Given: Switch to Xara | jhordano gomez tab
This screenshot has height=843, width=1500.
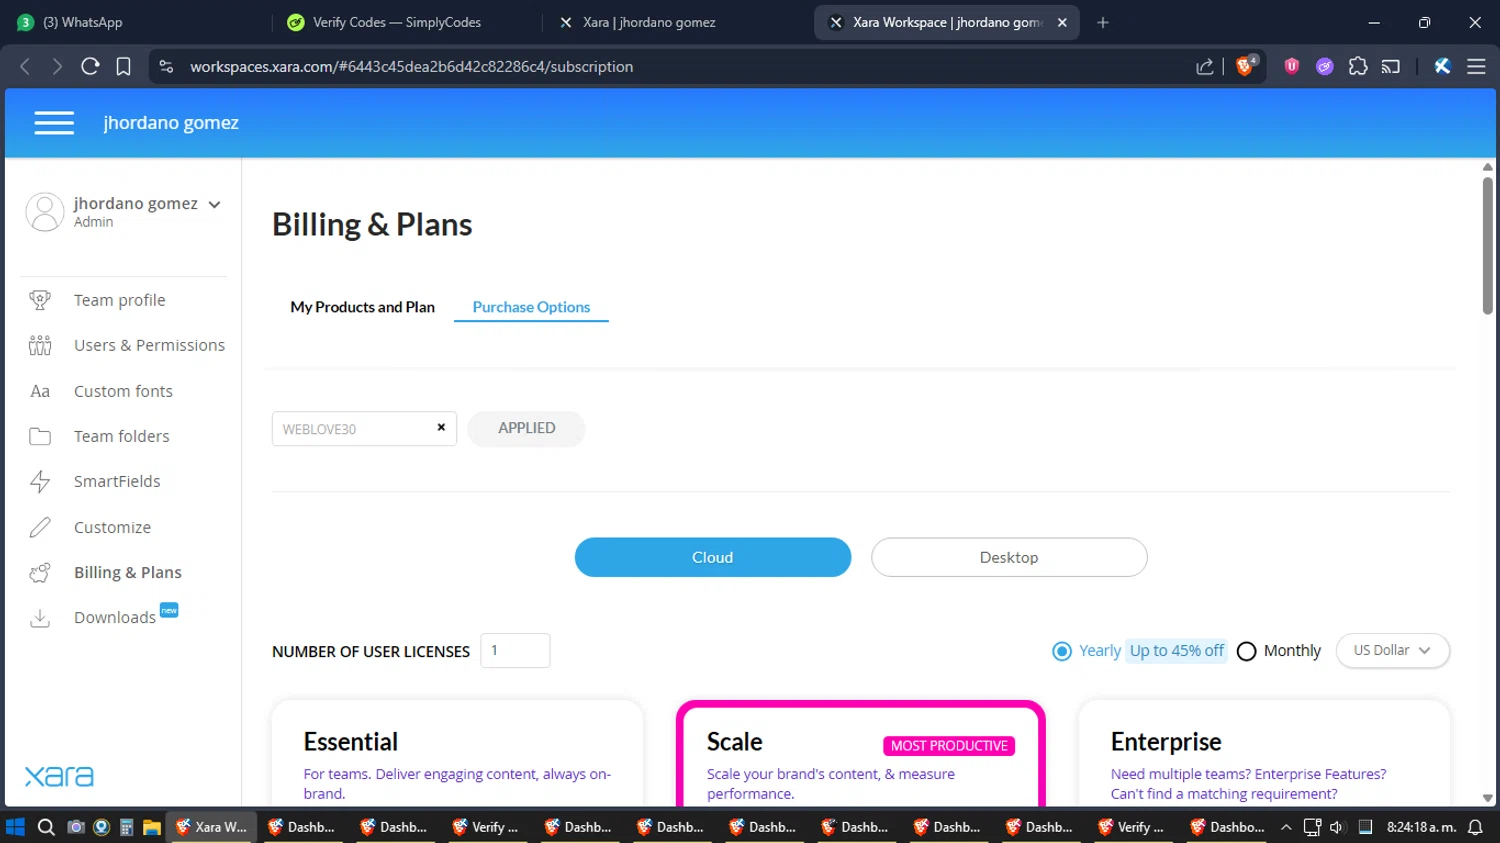Looking at the screenshot, I should 675,22.
